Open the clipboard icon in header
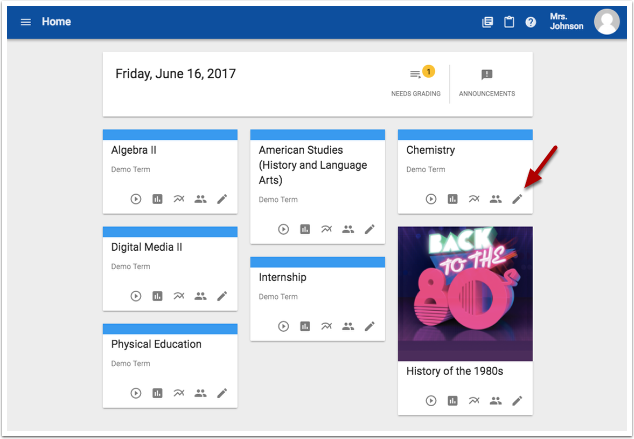This screenshot has height=439, width=634. point(509,22)
